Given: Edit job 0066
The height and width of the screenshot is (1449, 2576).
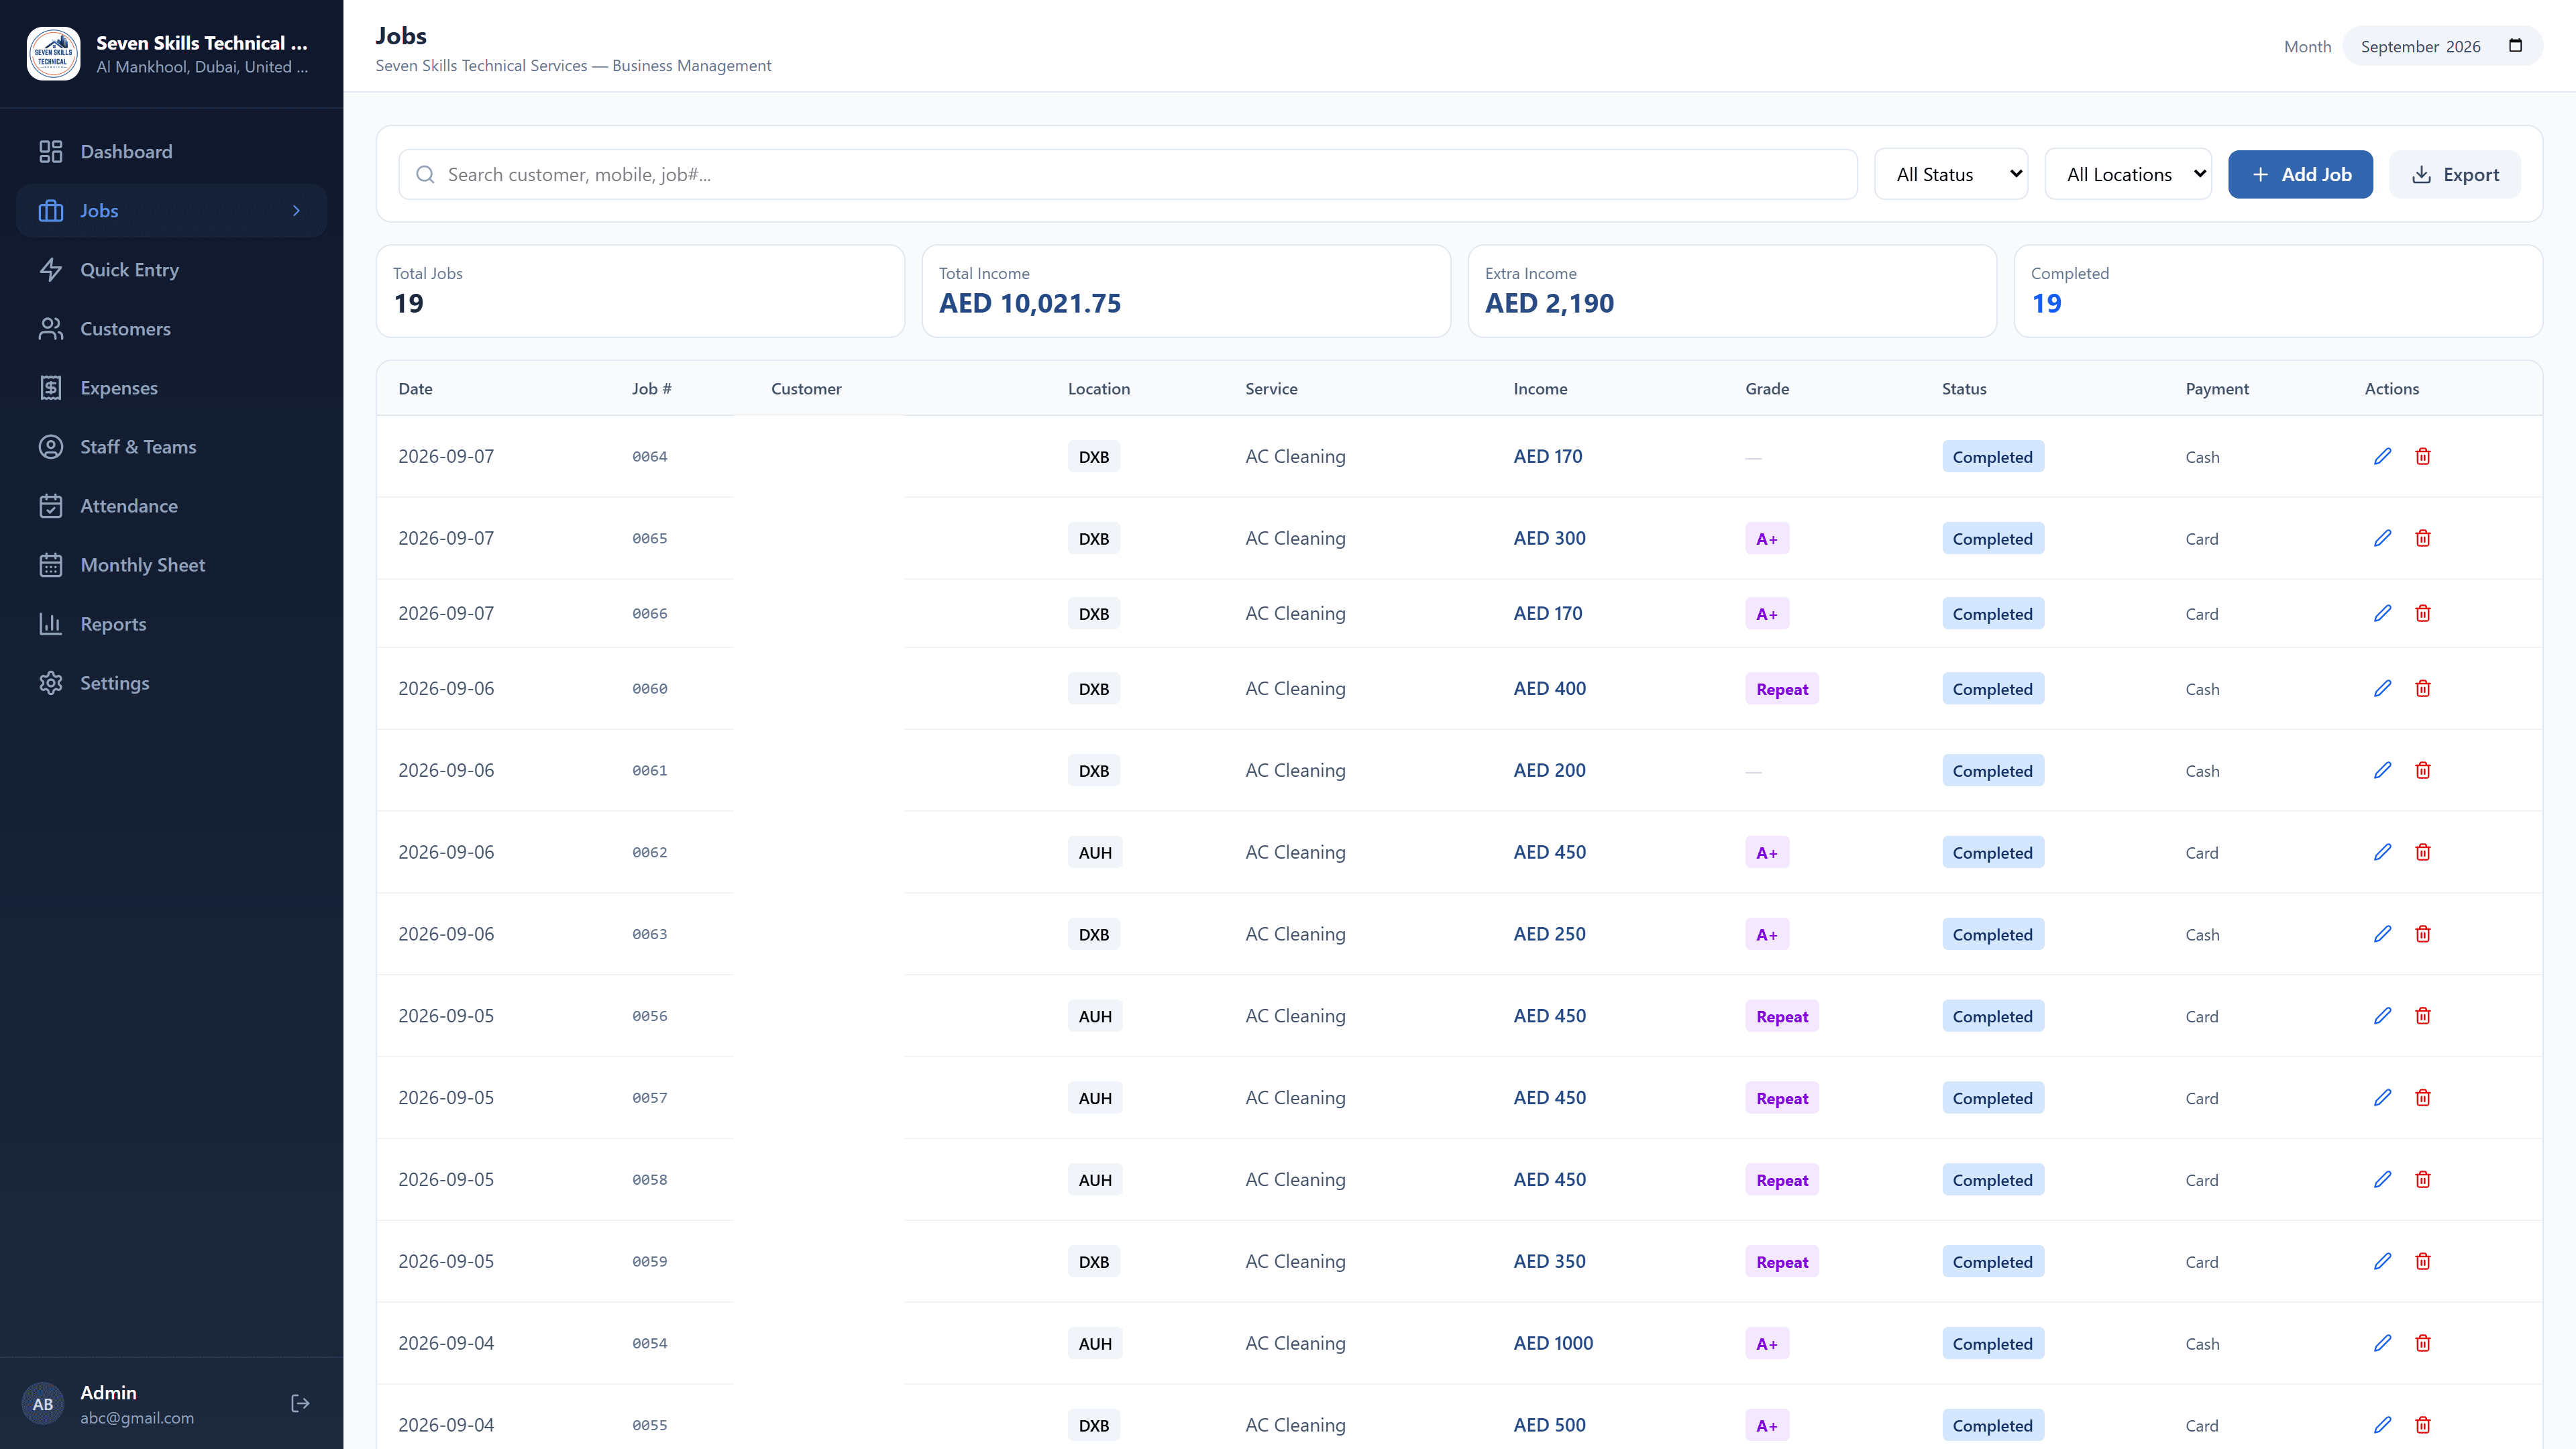Looking at the screenshot, I should 2383,613.
